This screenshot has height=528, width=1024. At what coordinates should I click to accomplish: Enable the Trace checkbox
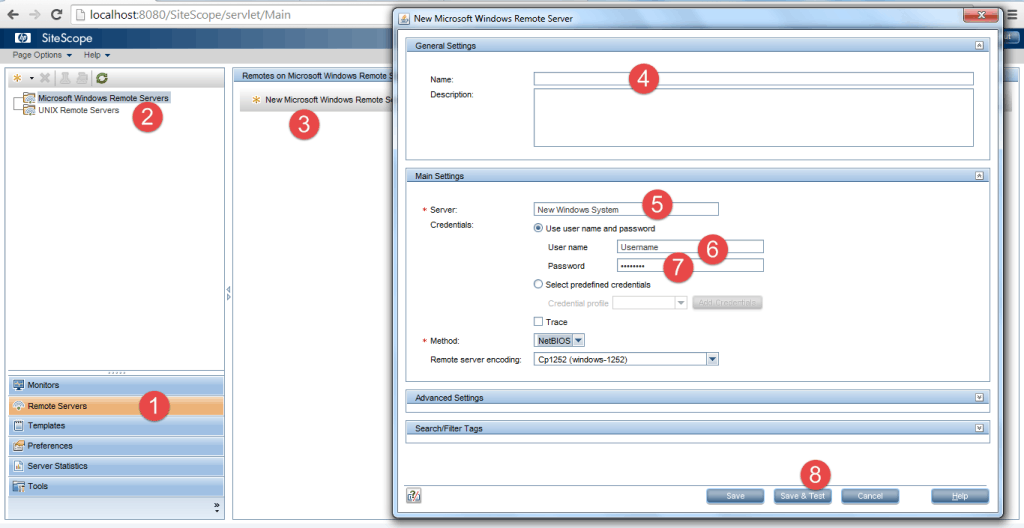tap(538, 322)
